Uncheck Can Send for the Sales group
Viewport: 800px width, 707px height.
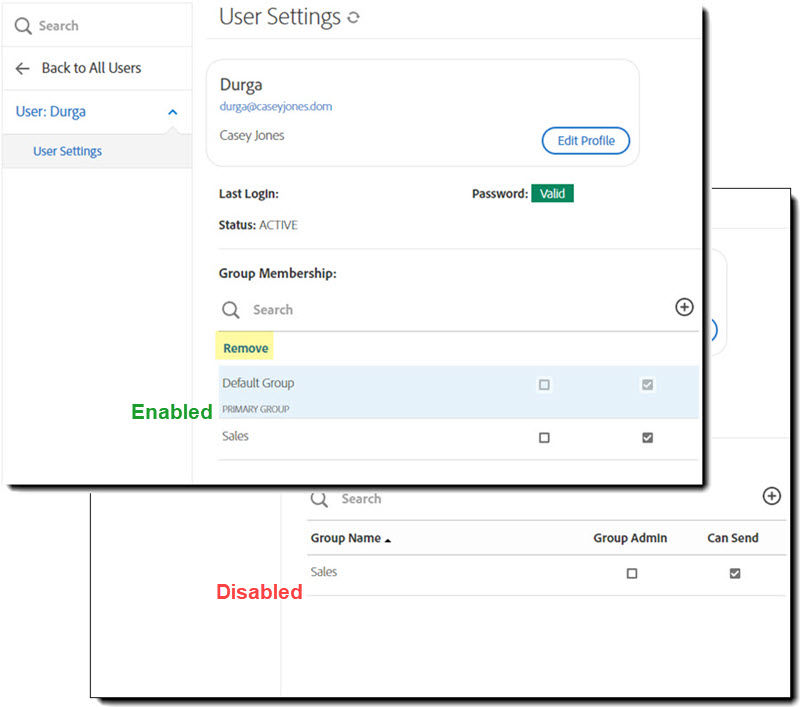[x=647, y=437]
